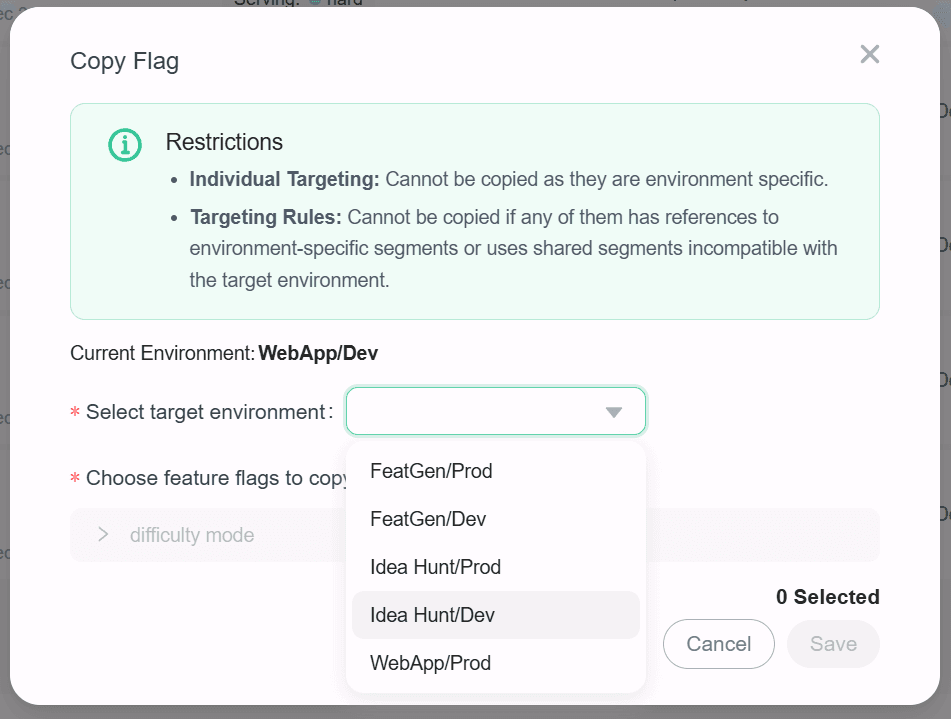
Task: Select WebApp/Prod environment option
Action: (430, 662)
